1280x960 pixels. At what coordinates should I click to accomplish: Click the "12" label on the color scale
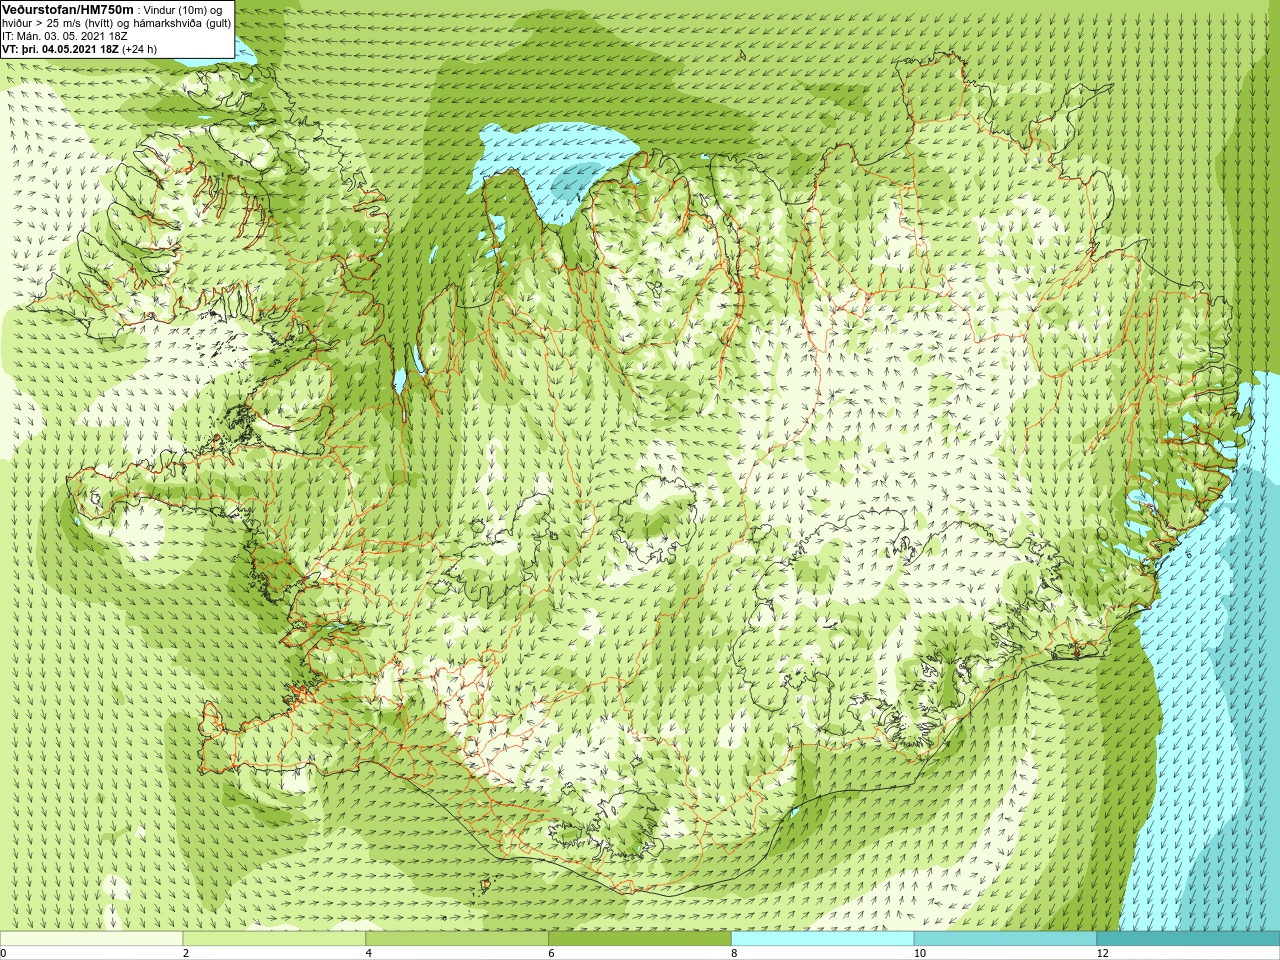[x=1103, y=953]
